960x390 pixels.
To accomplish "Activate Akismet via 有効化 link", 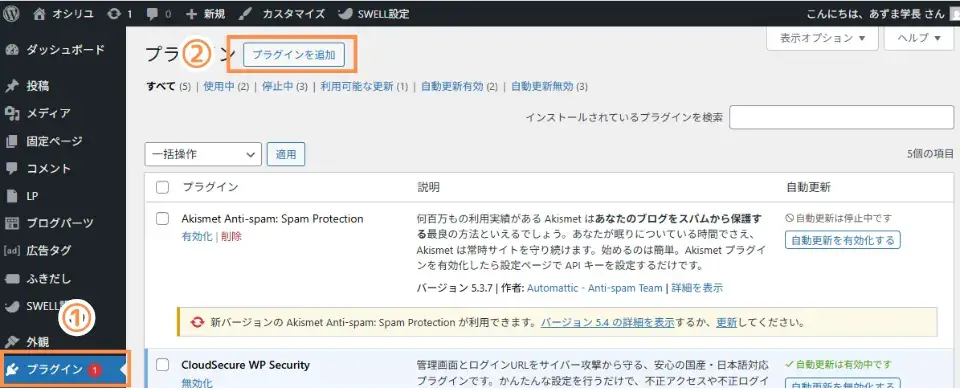I will pyautogui.click(x=197, y=236).
